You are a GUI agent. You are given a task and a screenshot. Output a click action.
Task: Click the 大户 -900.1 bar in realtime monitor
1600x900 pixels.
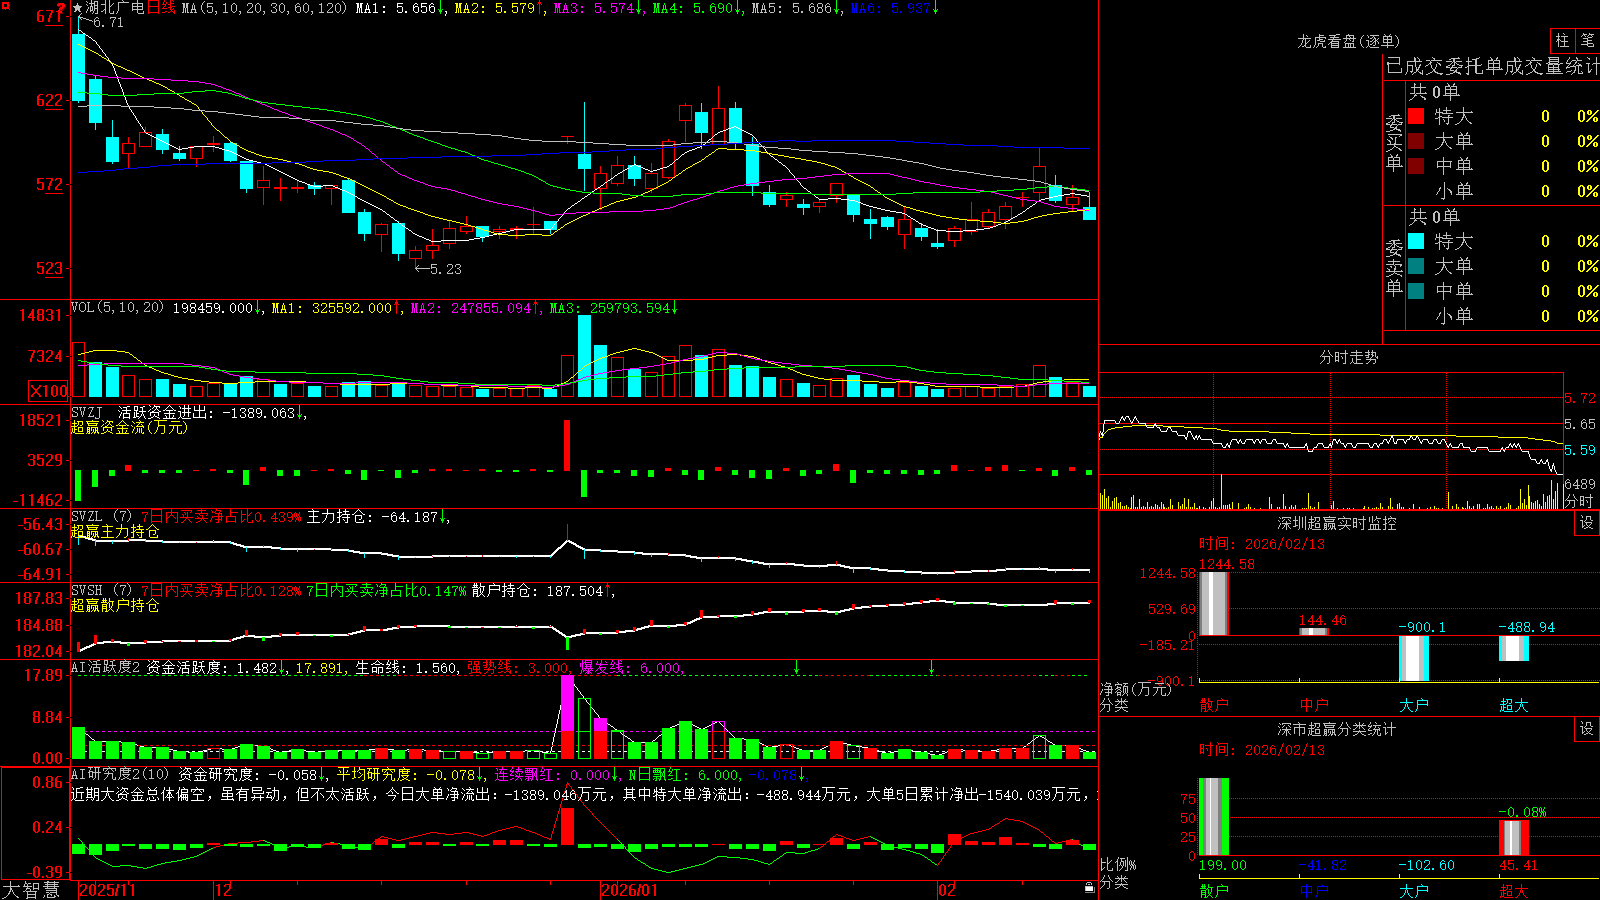[x=1413, y=658]
